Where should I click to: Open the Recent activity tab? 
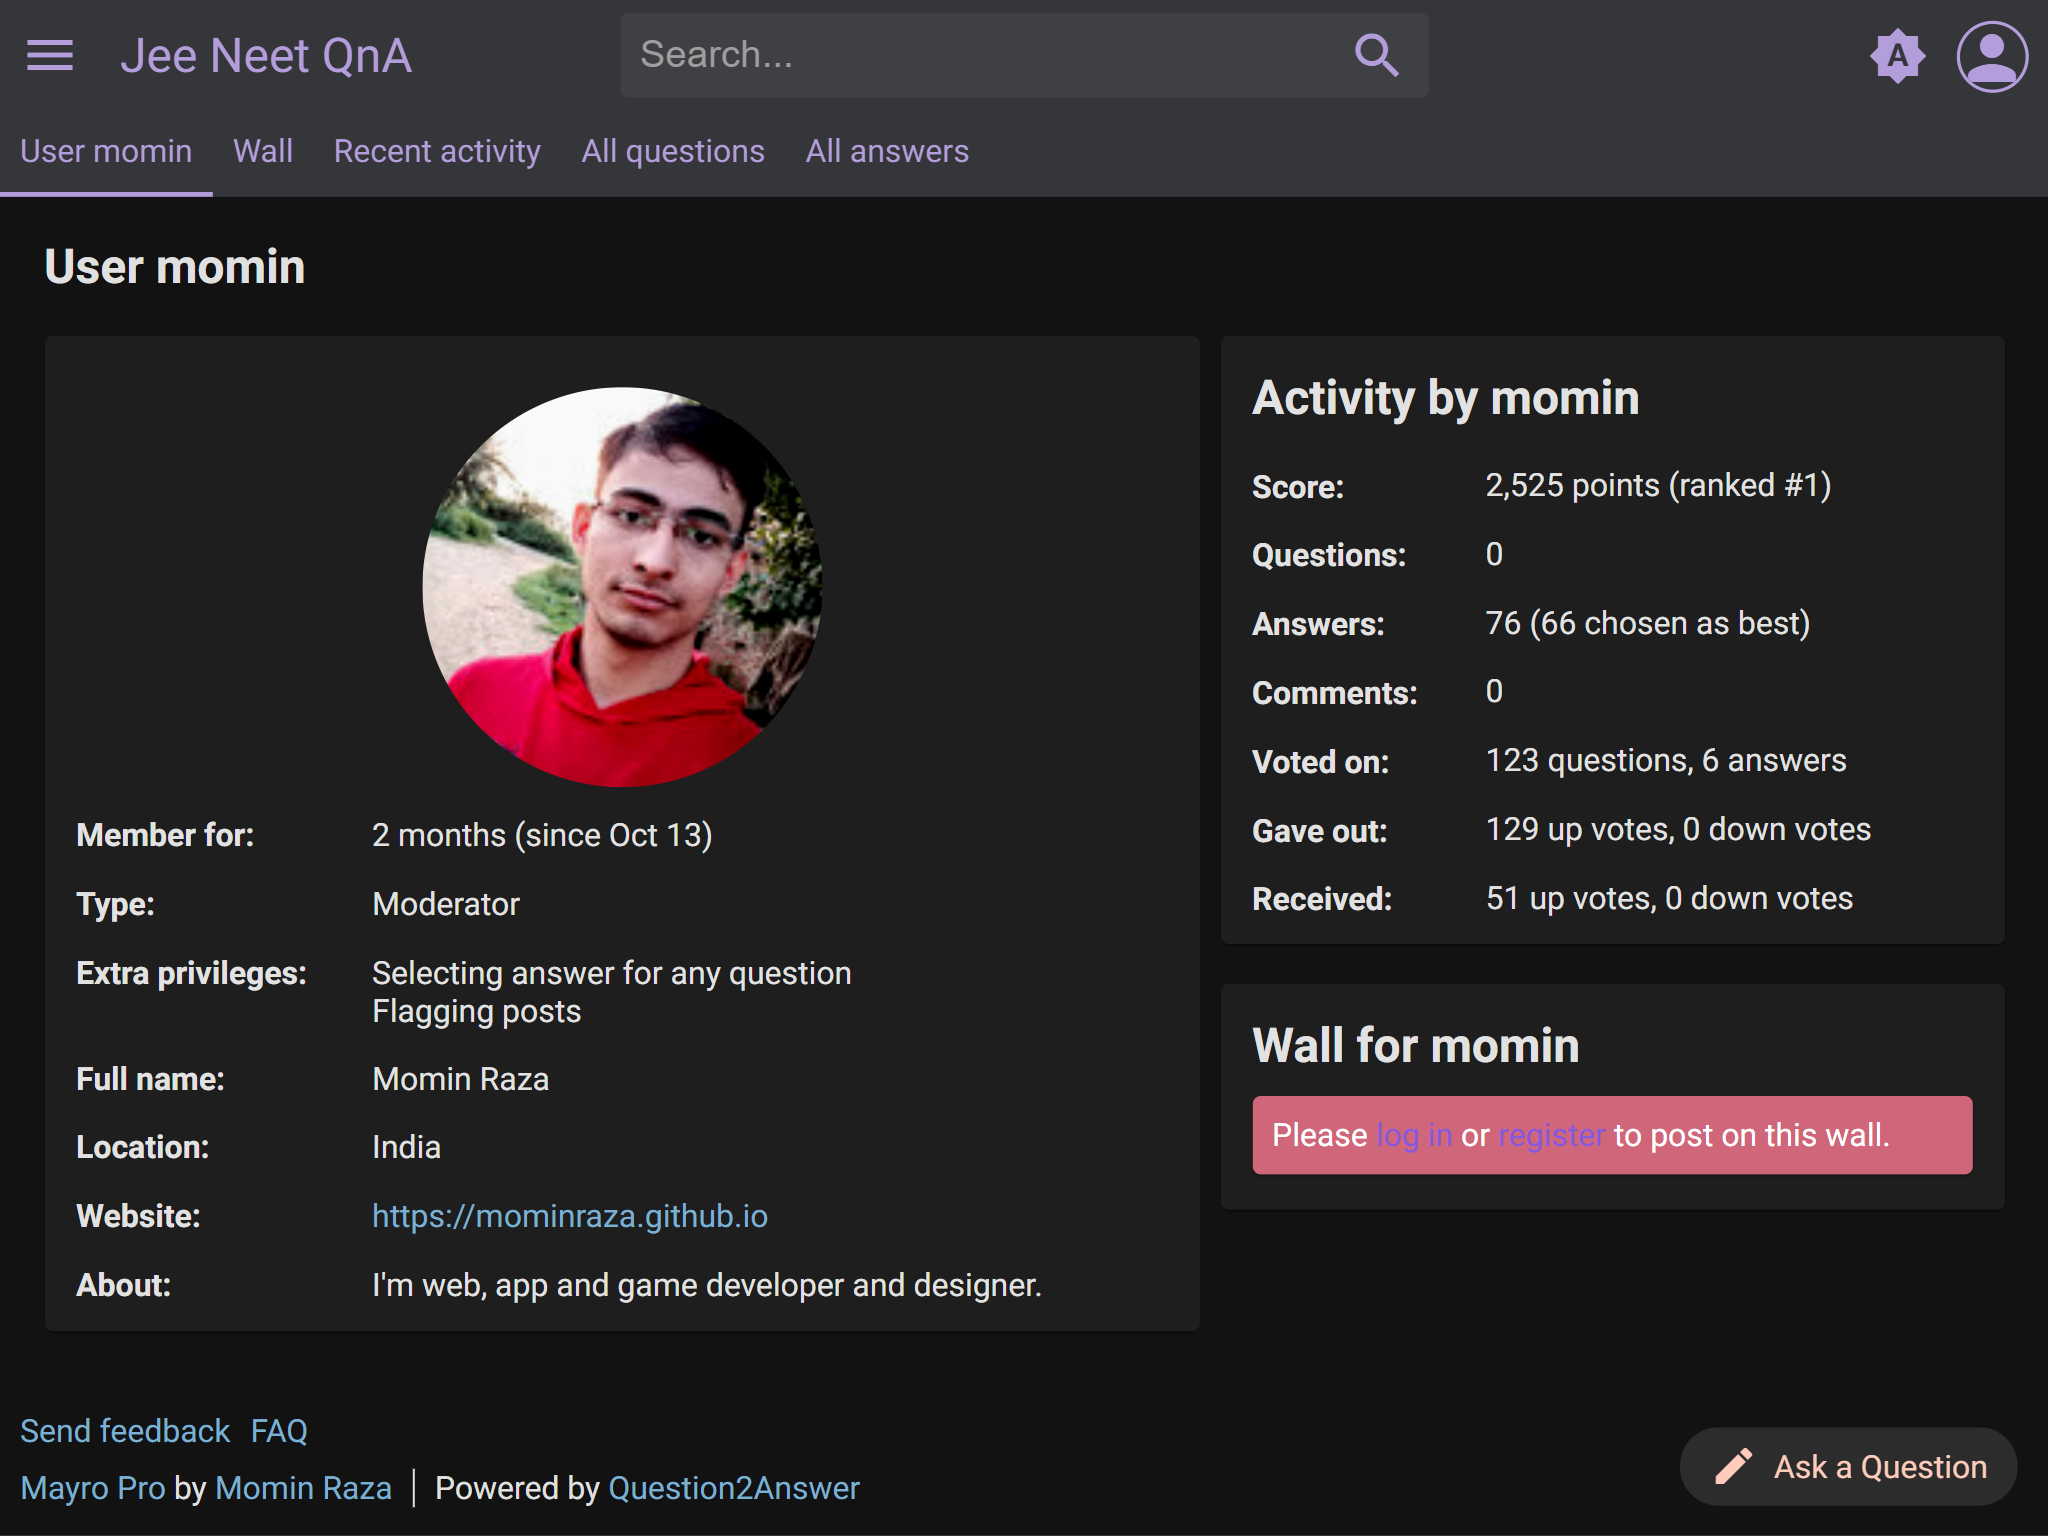[x=437, y=151]
